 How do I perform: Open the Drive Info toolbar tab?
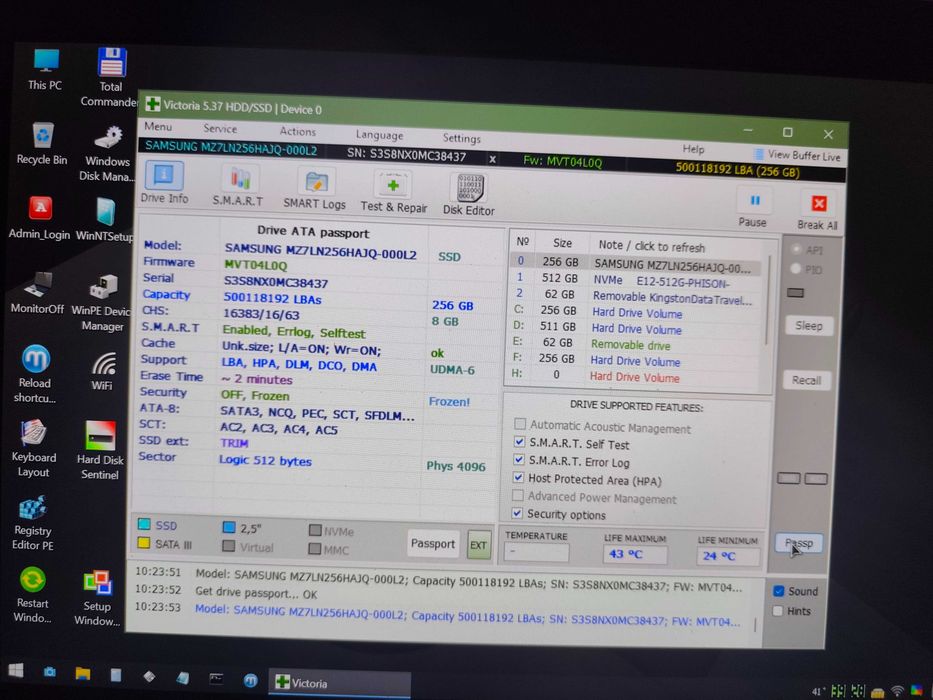(x=164, y=182)
